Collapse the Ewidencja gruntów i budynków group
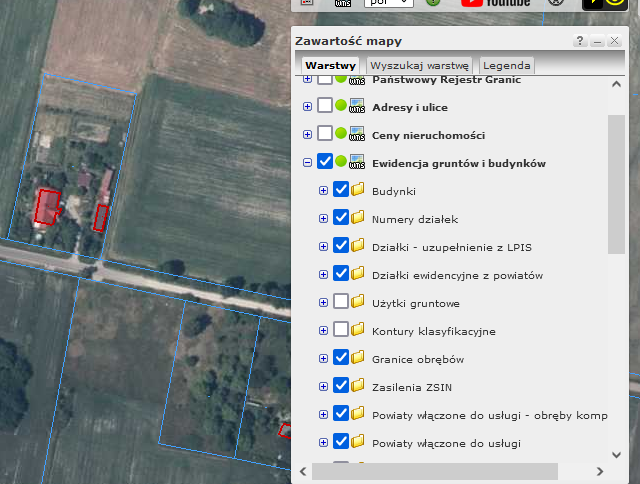Screen dimensions: 640x484 coord(307,163)
